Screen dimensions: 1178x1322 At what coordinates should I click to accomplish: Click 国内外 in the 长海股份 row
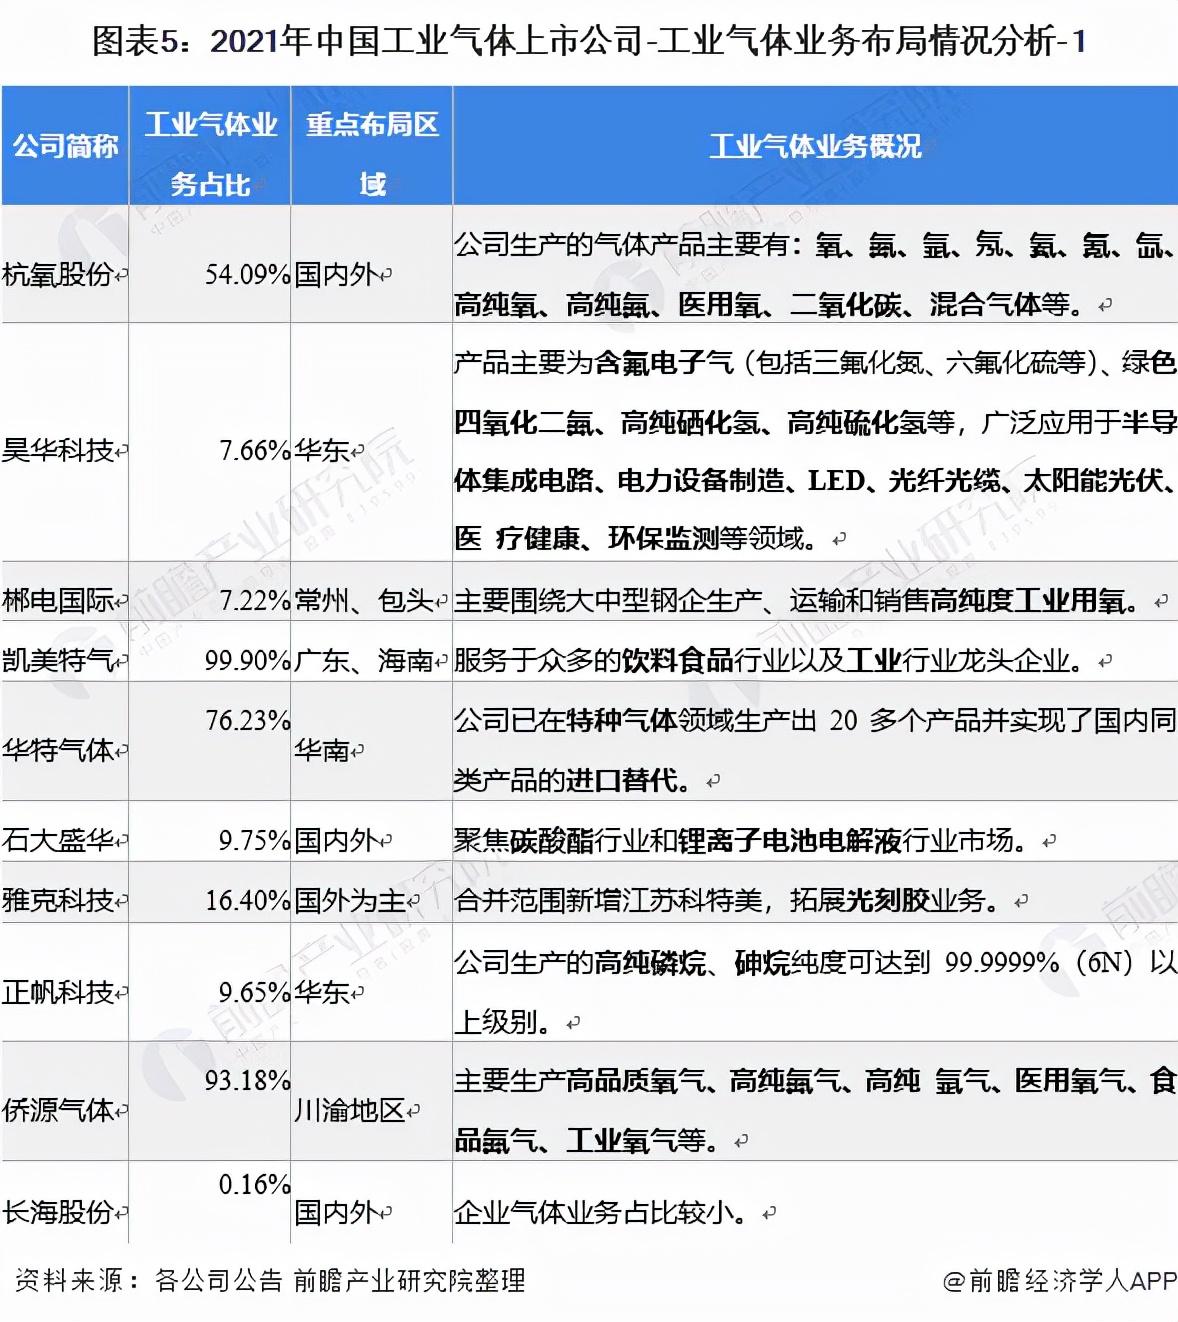coord(336,1212)
